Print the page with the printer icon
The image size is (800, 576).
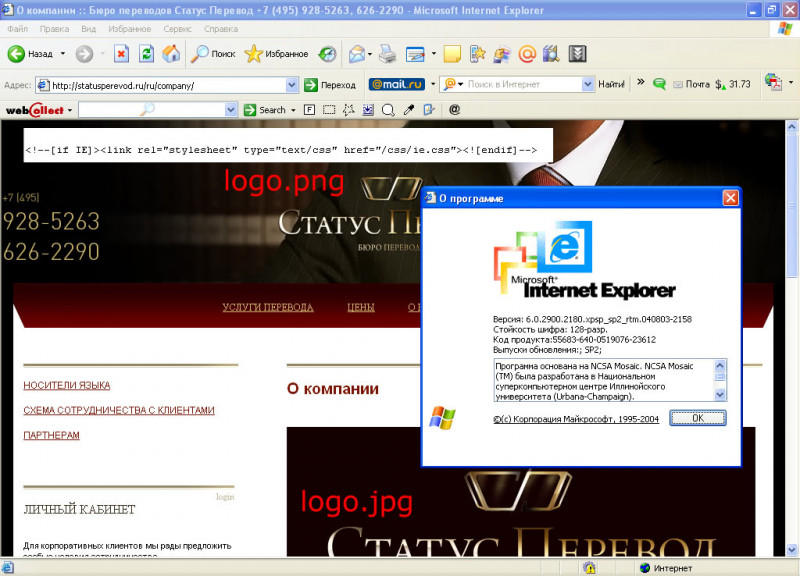pyautogui.click(x=387, y=54)
